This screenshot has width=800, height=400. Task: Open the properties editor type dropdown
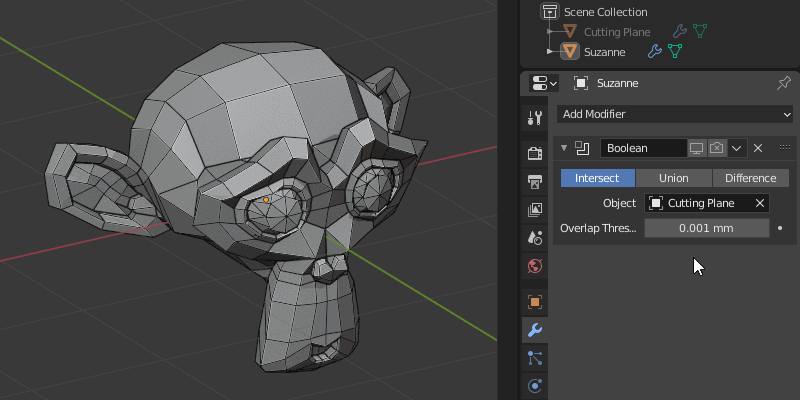tap(543, 83)
